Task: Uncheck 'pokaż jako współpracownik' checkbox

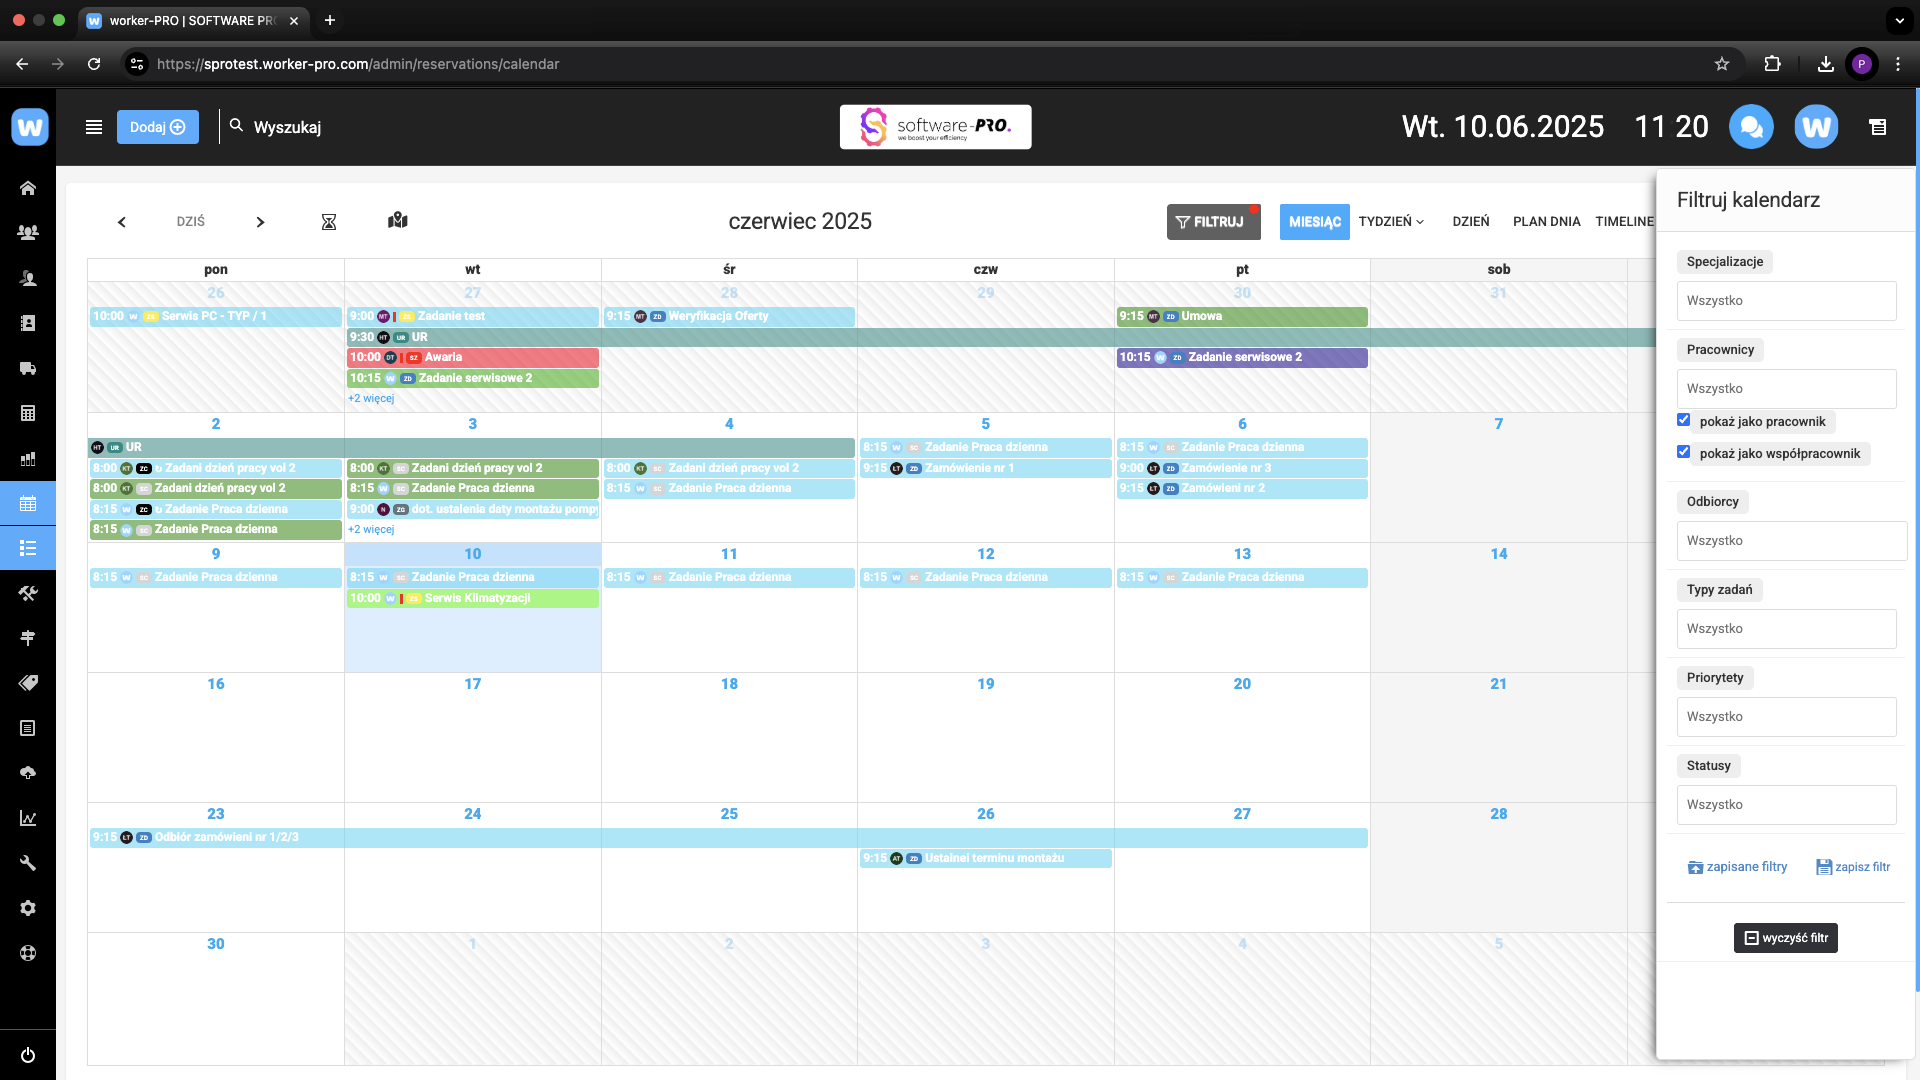Action: click(x=1684, y=452)
